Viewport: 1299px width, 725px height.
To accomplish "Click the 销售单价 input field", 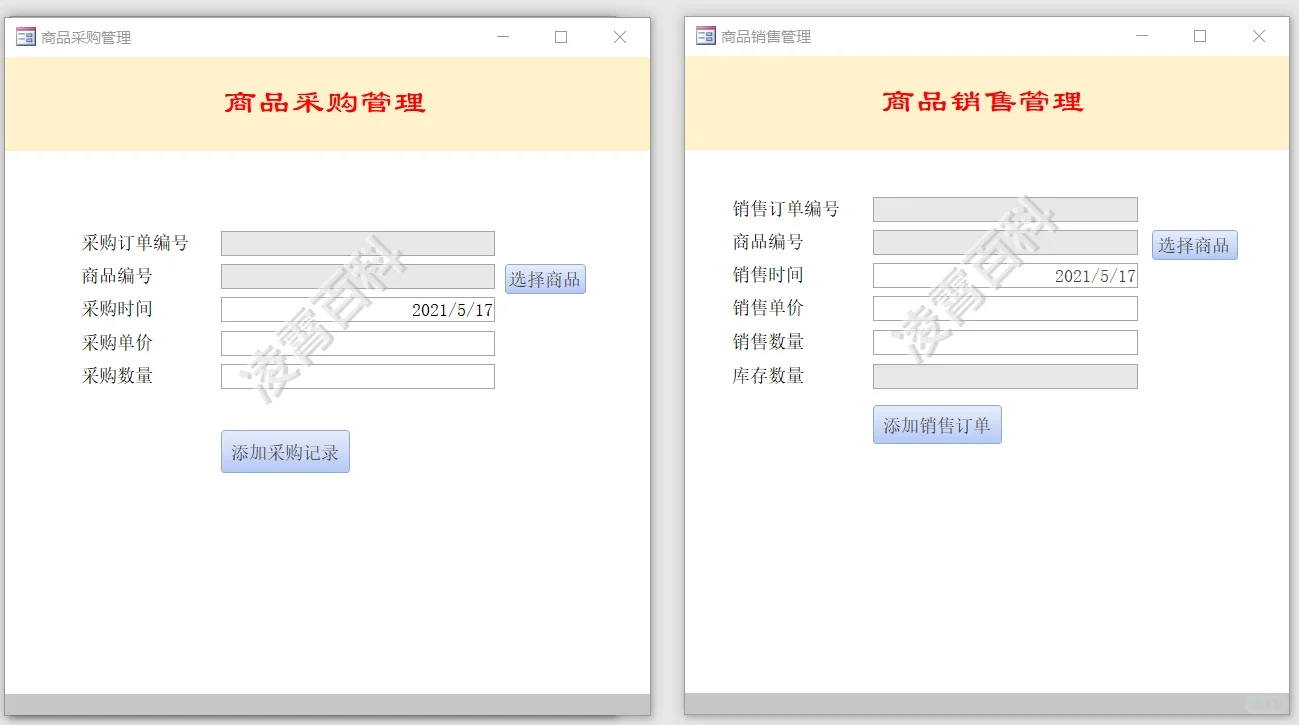I will 1004,308.
